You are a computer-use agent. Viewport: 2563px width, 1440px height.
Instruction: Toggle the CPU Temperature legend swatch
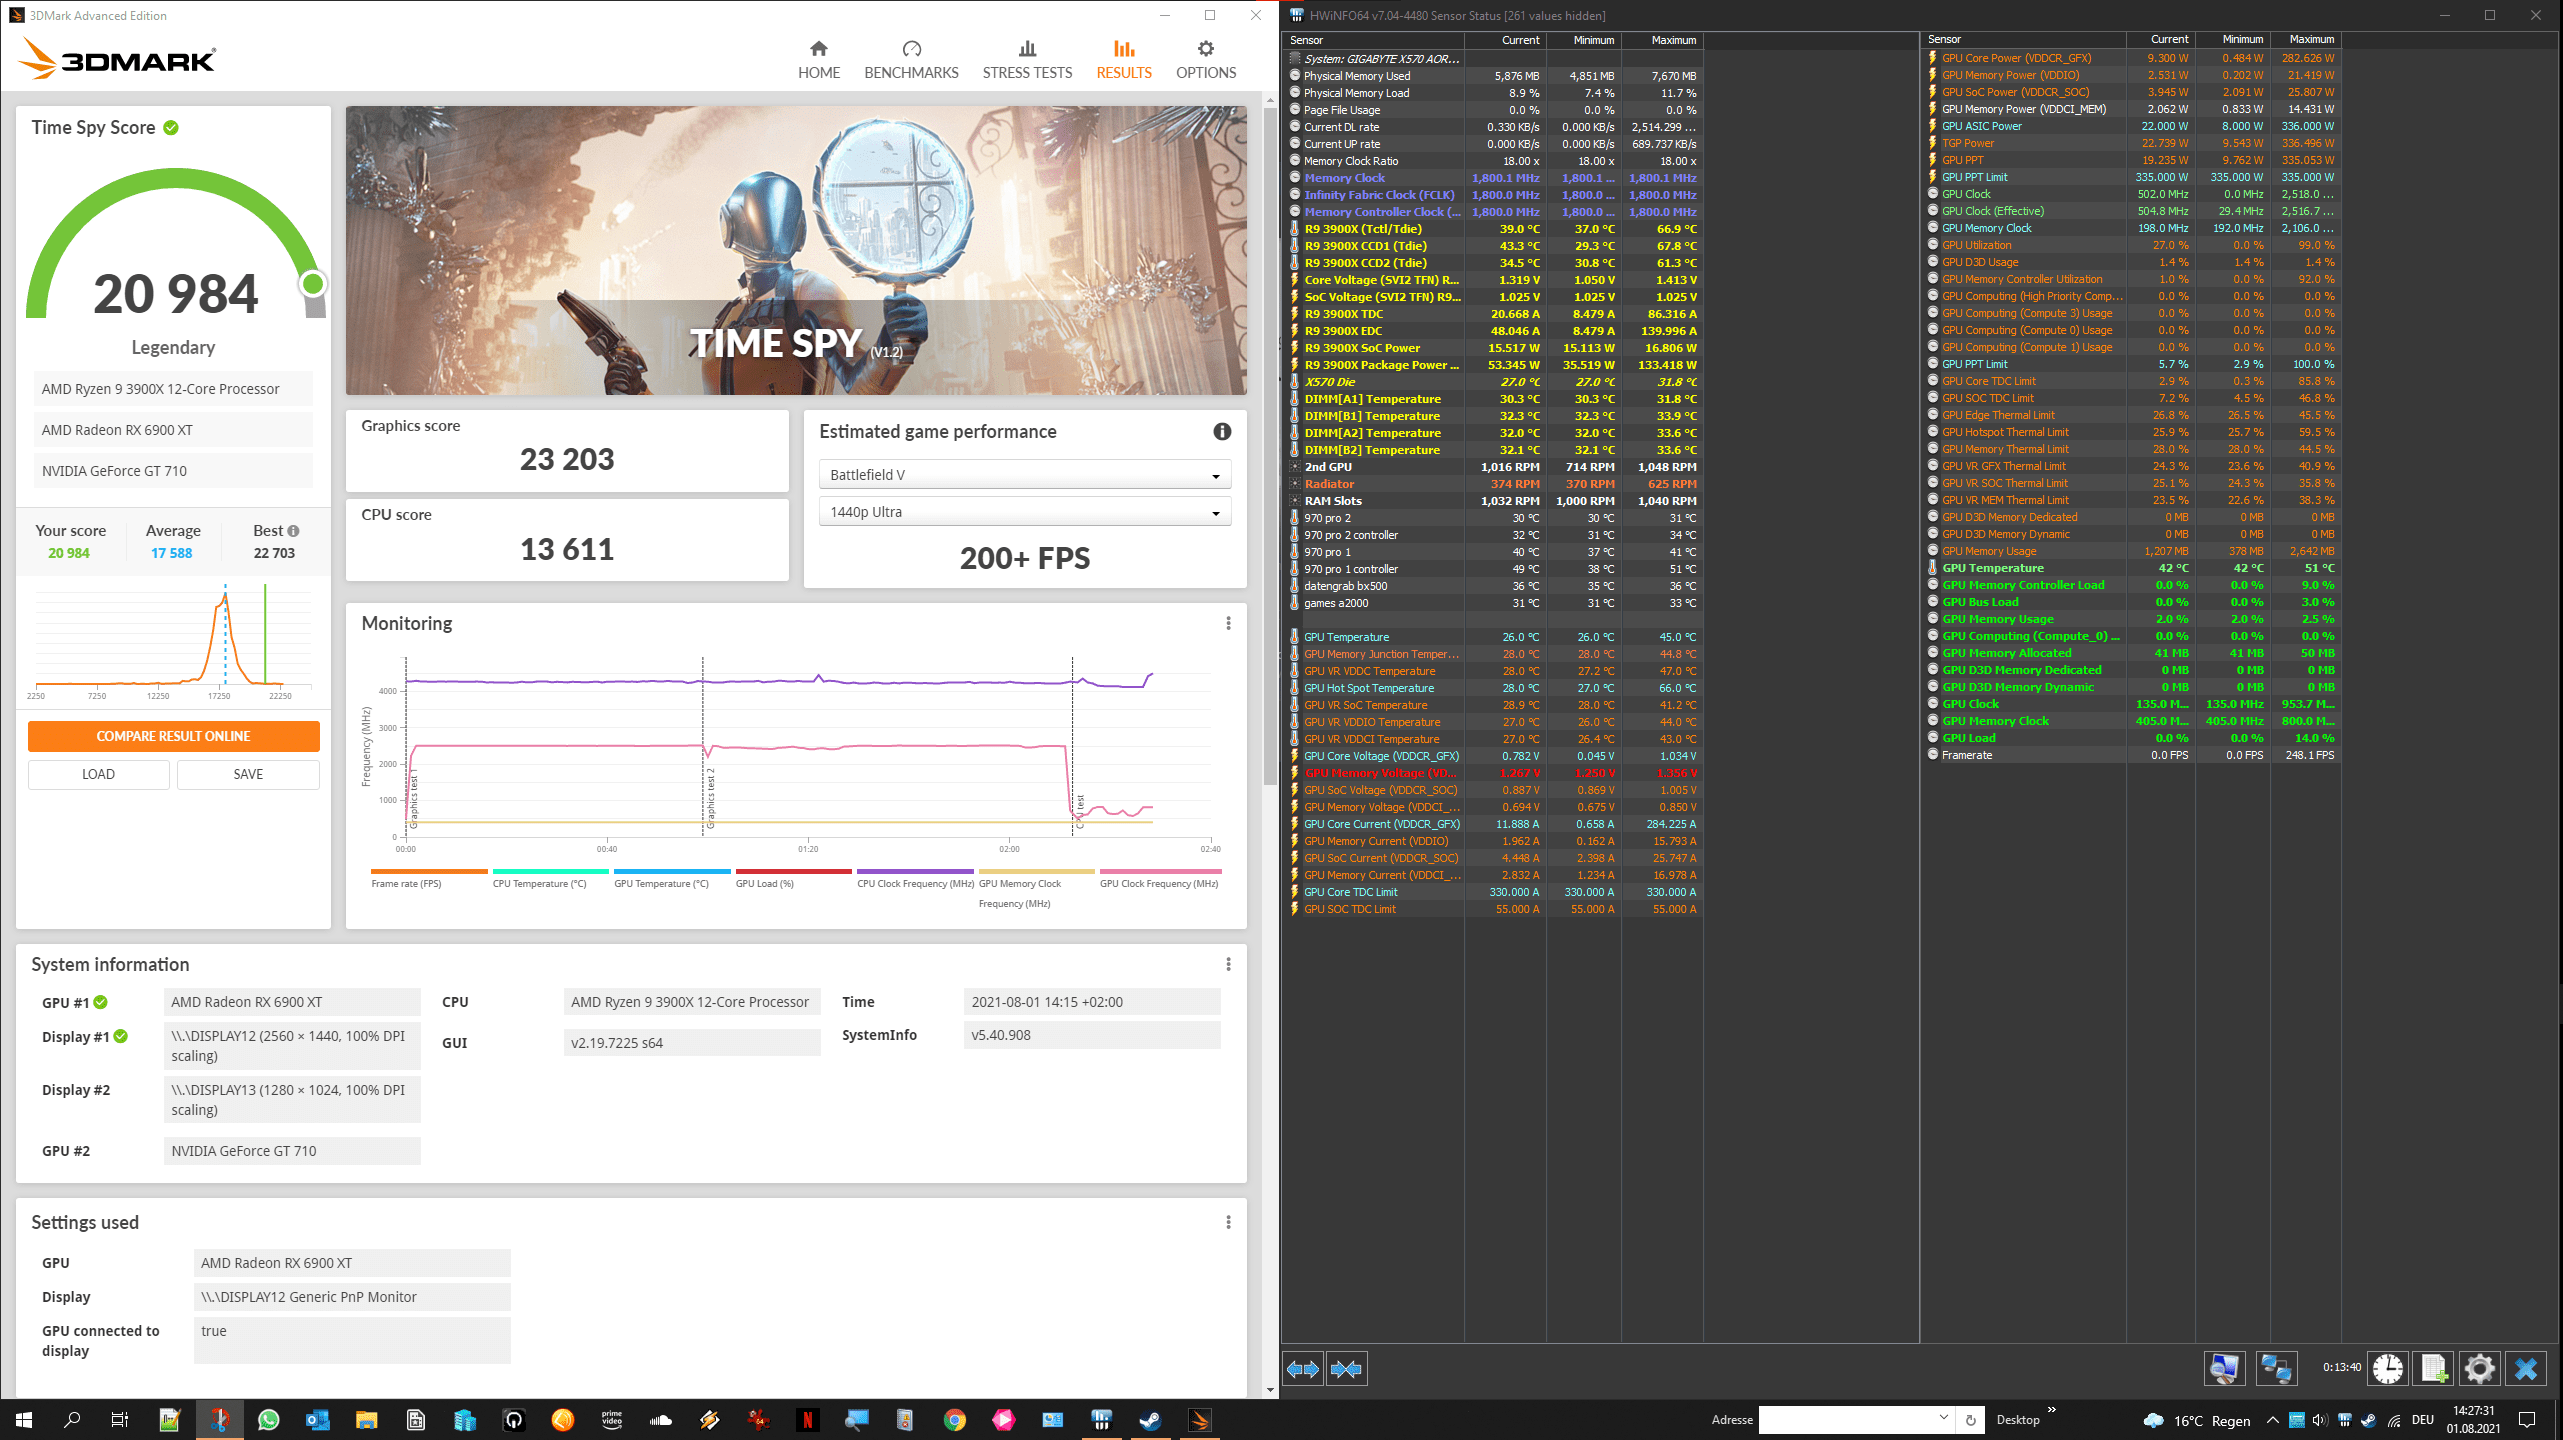551,871
